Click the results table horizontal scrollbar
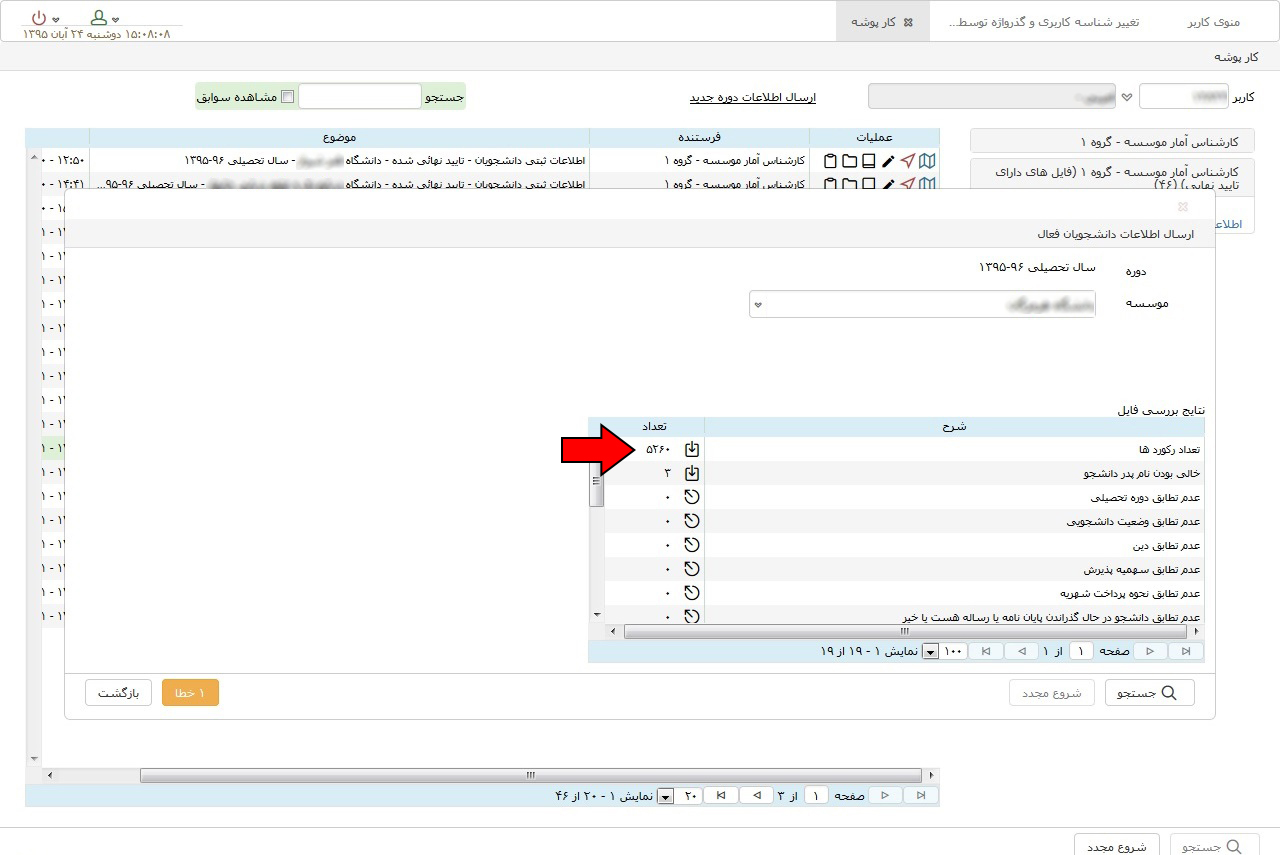The height and width of the screenshot is (855, 1280). (x=905, y=632)
